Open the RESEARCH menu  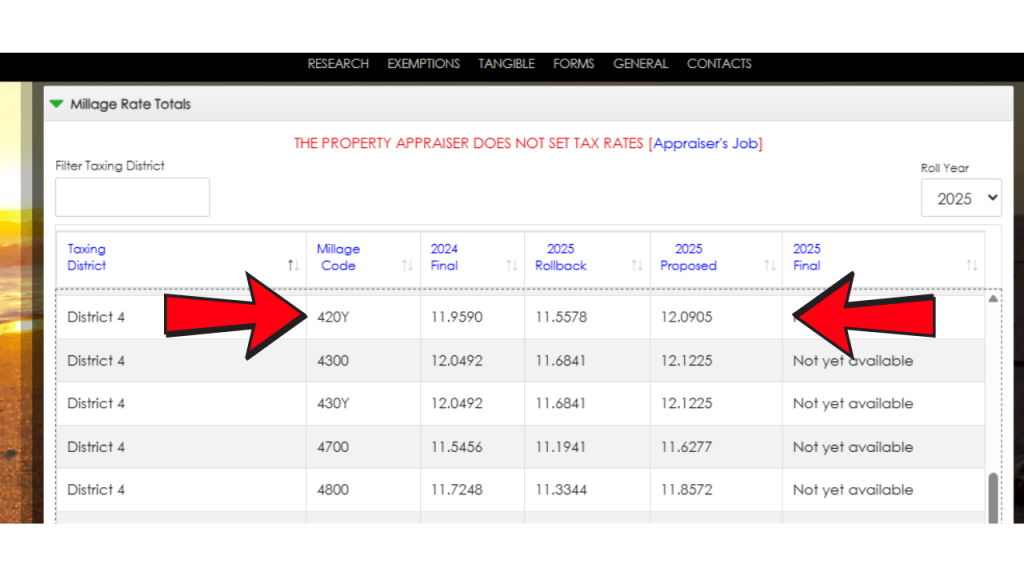point(338,64)
